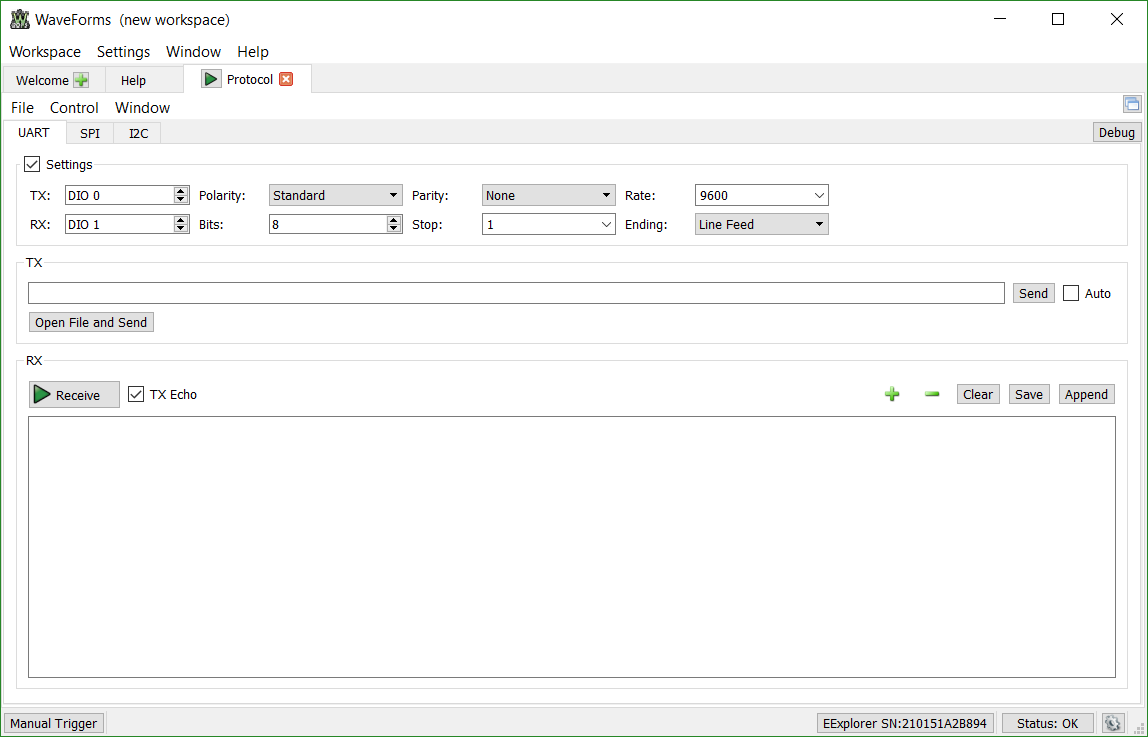This screenshot has width=1148, height=737.
Task: Click Open File and Send button
Action: click(92, 323)
